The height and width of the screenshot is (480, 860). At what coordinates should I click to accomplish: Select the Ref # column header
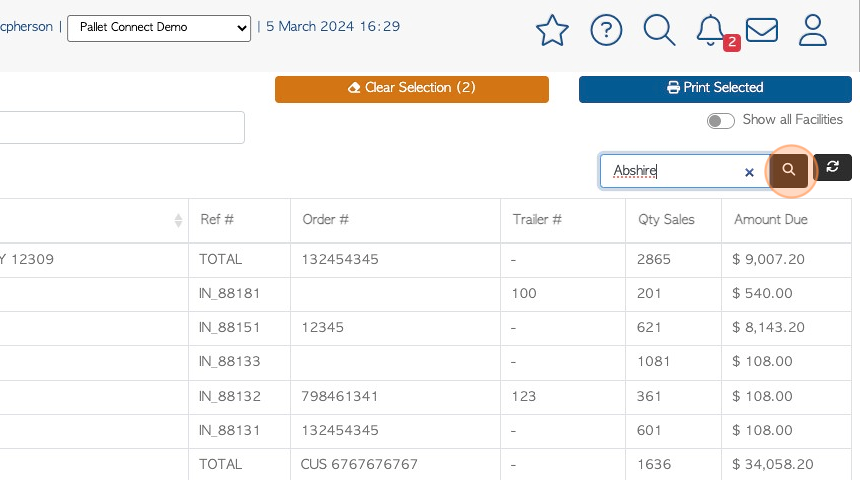[x=217, y=219]
